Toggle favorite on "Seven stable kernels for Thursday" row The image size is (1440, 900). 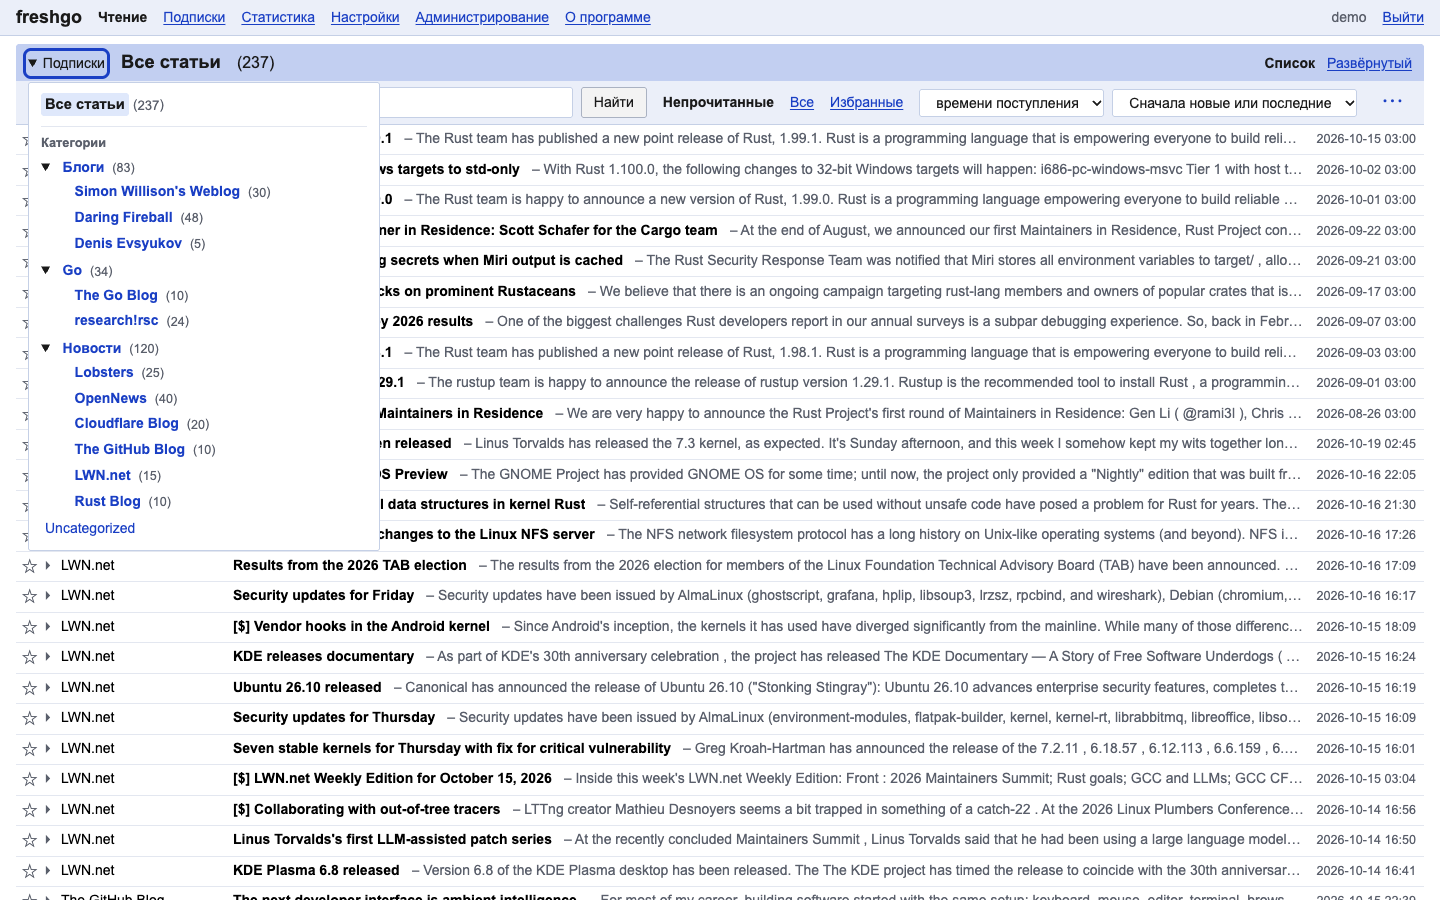30,749
